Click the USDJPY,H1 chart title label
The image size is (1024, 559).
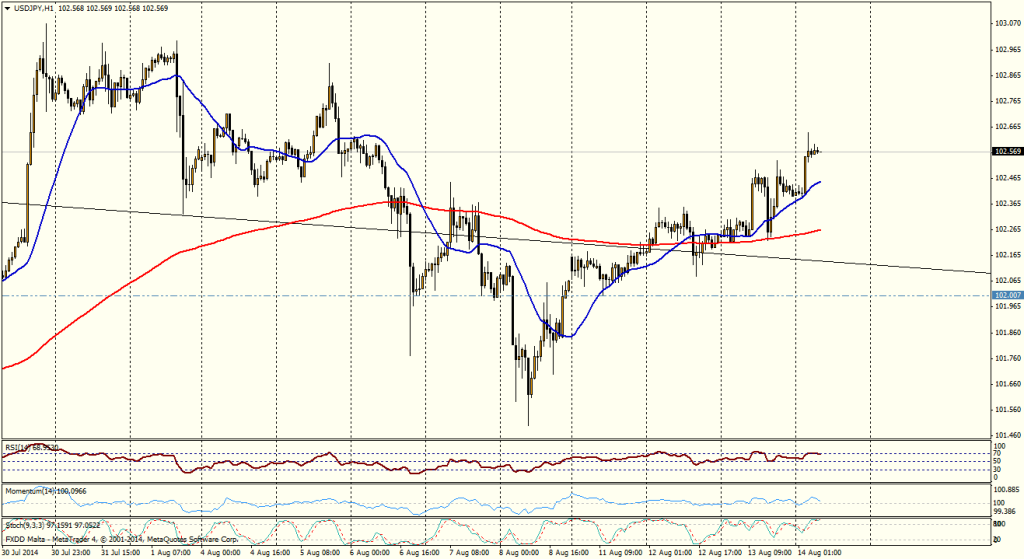tap(34, 8)
